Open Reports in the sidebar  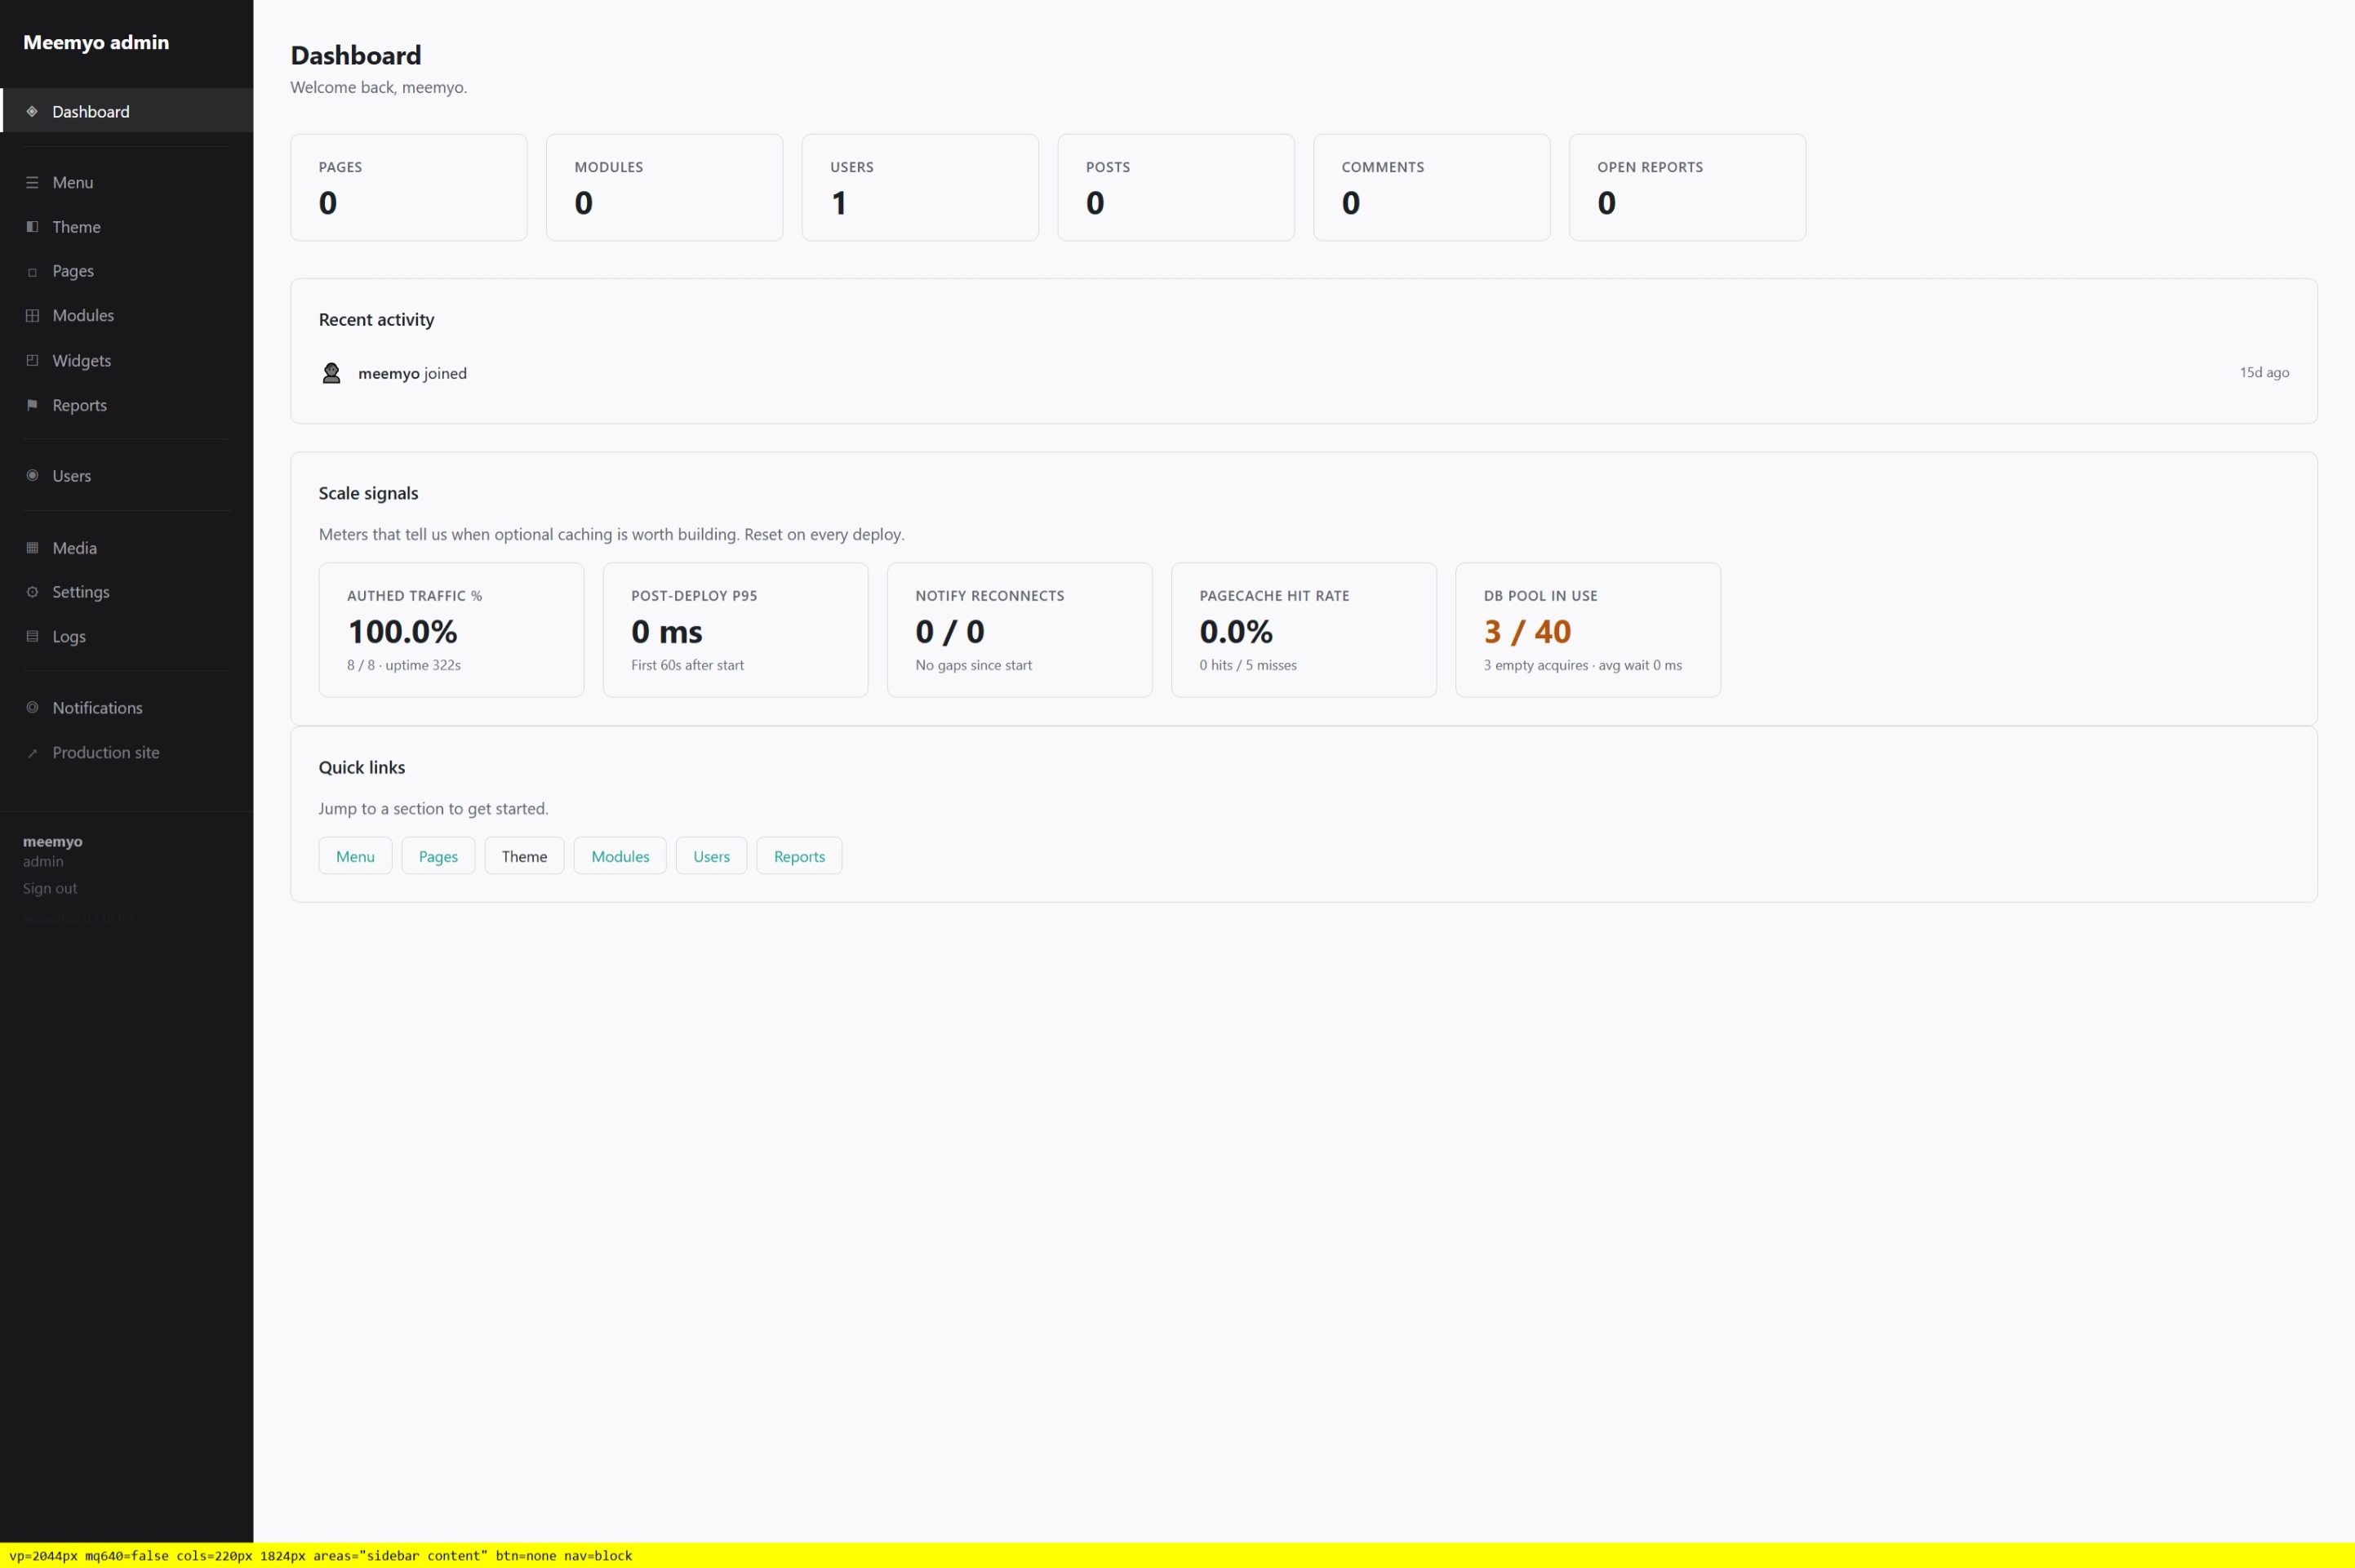[127, 405]
